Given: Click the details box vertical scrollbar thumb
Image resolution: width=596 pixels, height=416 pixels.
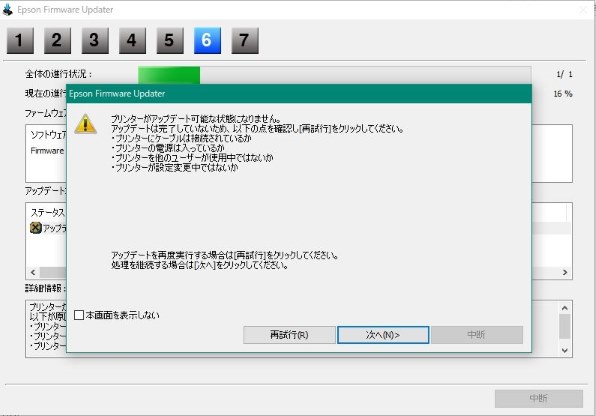Looking at the screenshot, I should pyautogui.click(x=564, y=326).
